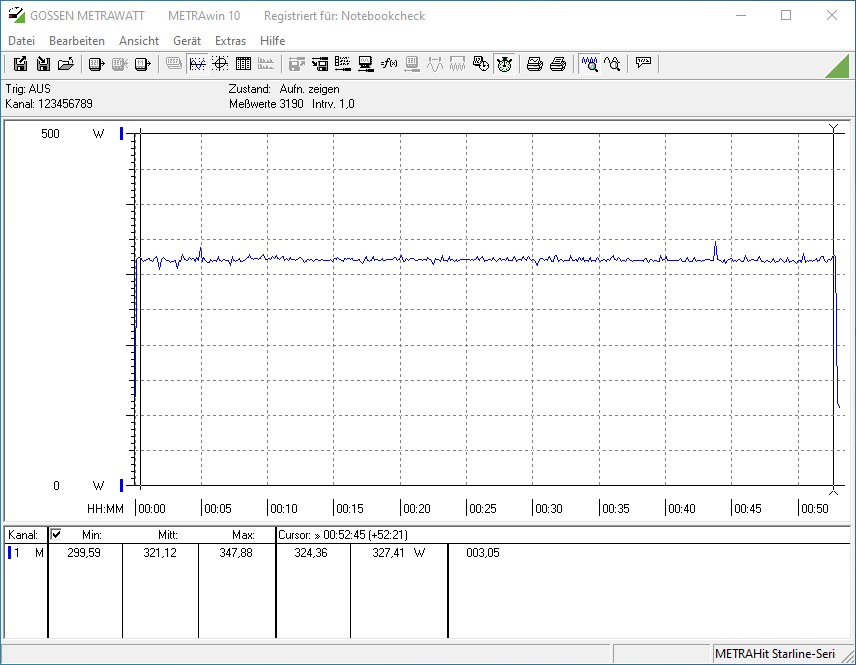Click the greyed multimeter display icon
Viewport: 856px width, 665px height.
(x=174, y=64)
